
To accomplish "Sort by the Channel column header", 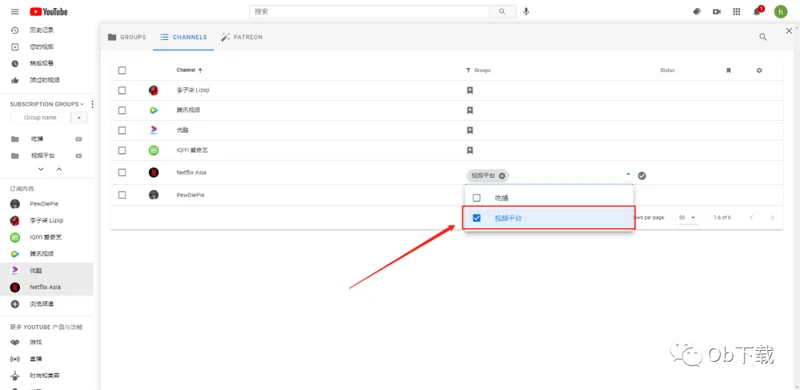I will [190, 70].
